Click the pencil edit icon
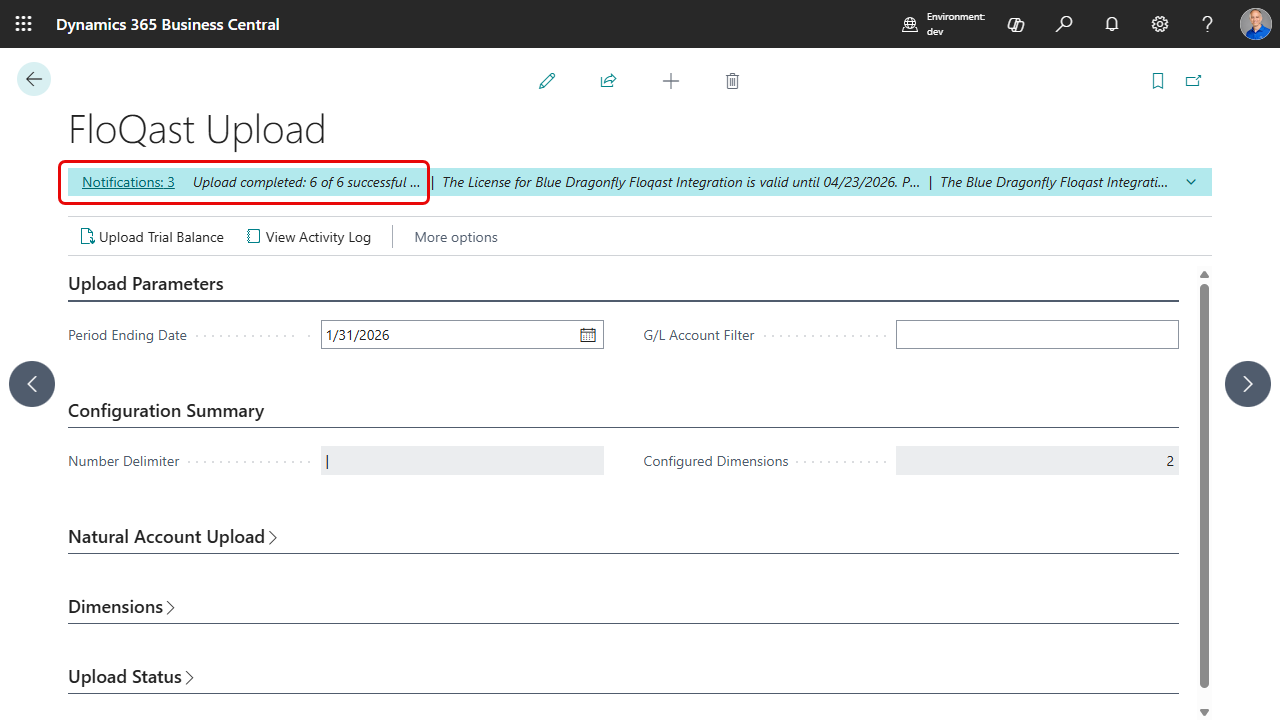Viewport: 1280px width, 720px height. click(547, 81)
